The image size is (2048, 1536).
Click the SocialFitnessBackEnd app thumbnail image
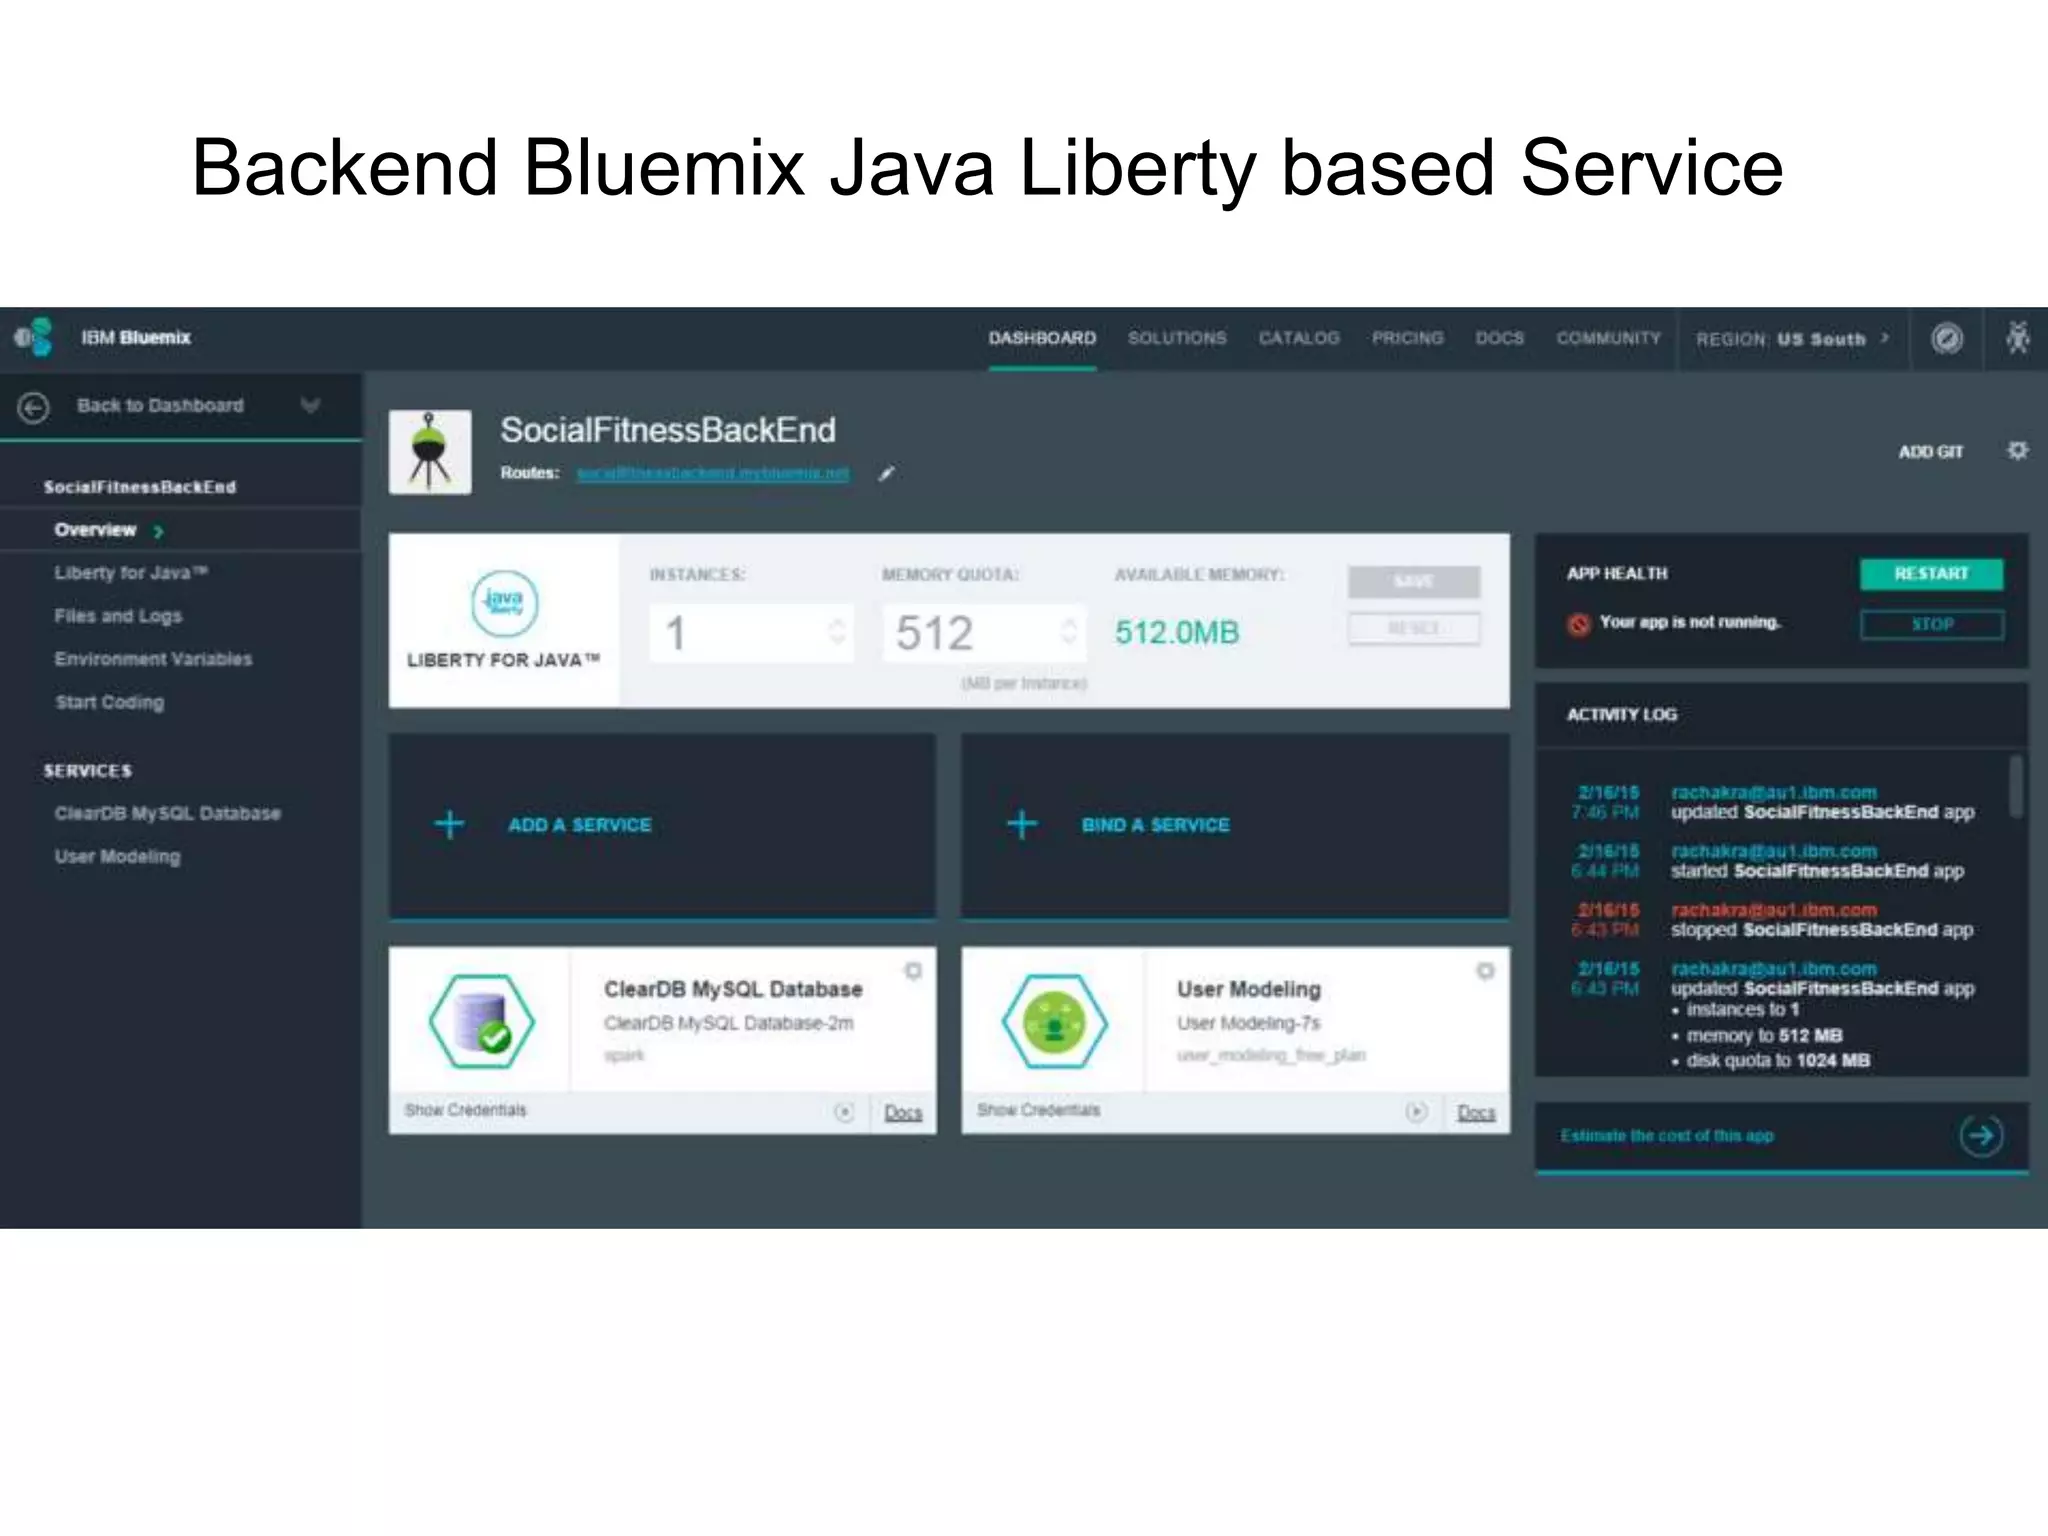coord(430,451)
